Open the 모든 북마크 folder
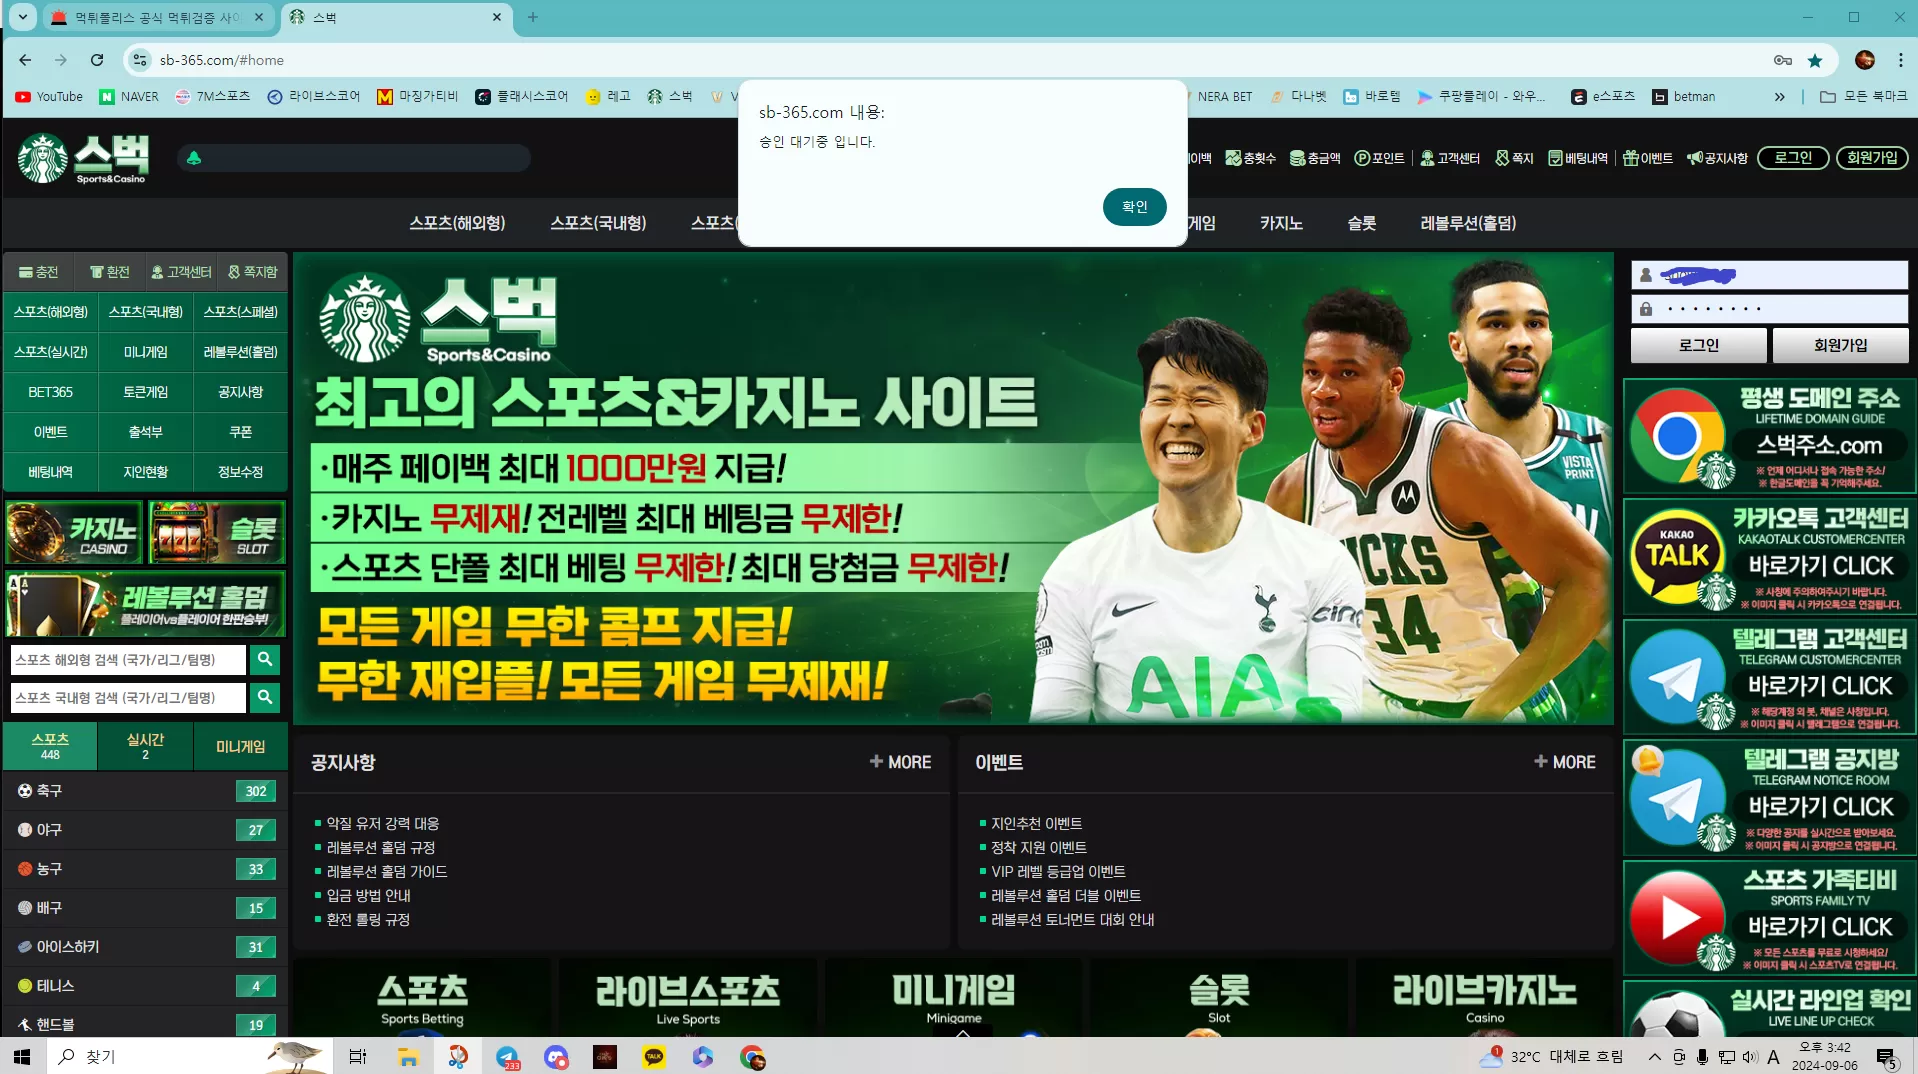This screenshot has height=1074, width=1918. tap(1864, 97)
